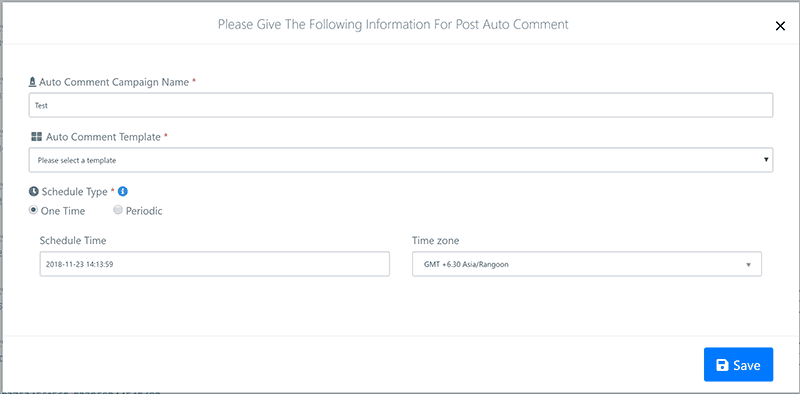This screenshot has width=800, height=394.
Task: Open the Time zone dropdown showing Asia/Rangoon
Action: [x=587, y=264]
